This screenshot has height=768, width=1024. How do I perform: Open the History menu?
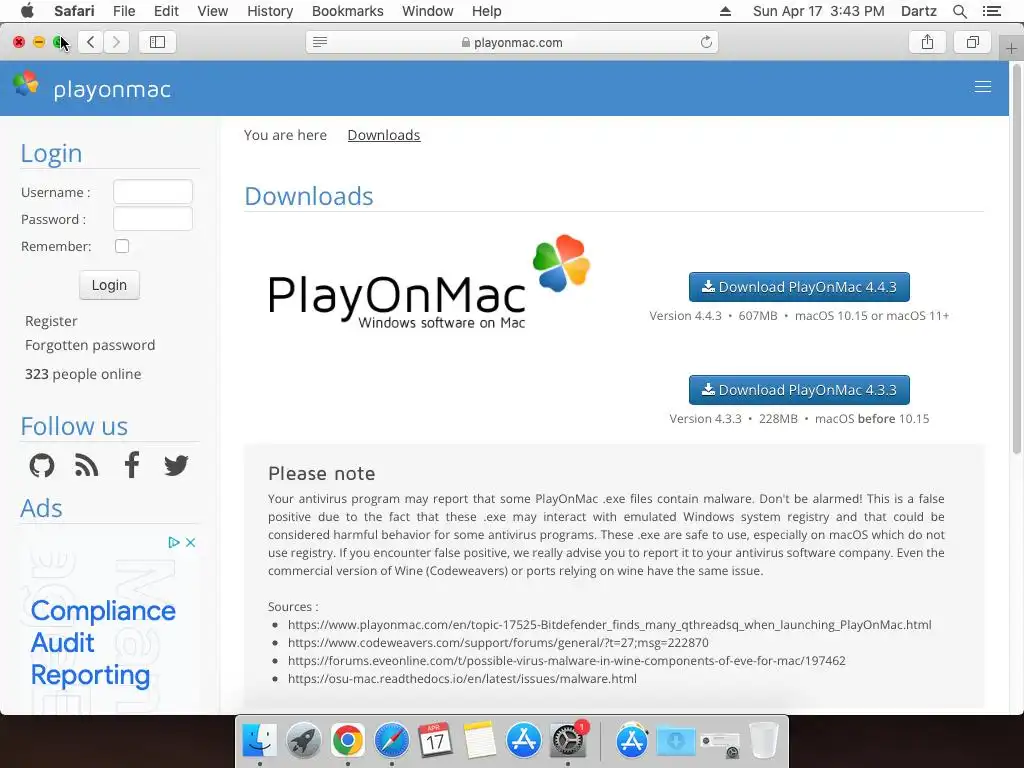pyautogui.click(x=270, y=11)
